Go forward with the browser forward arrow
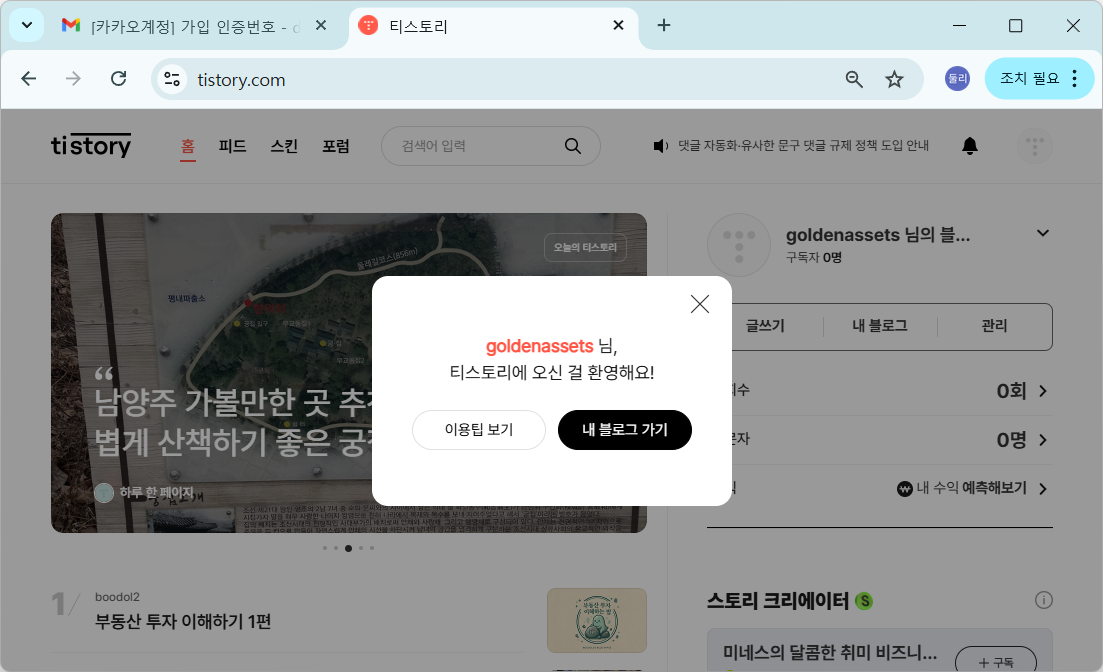 73,78
